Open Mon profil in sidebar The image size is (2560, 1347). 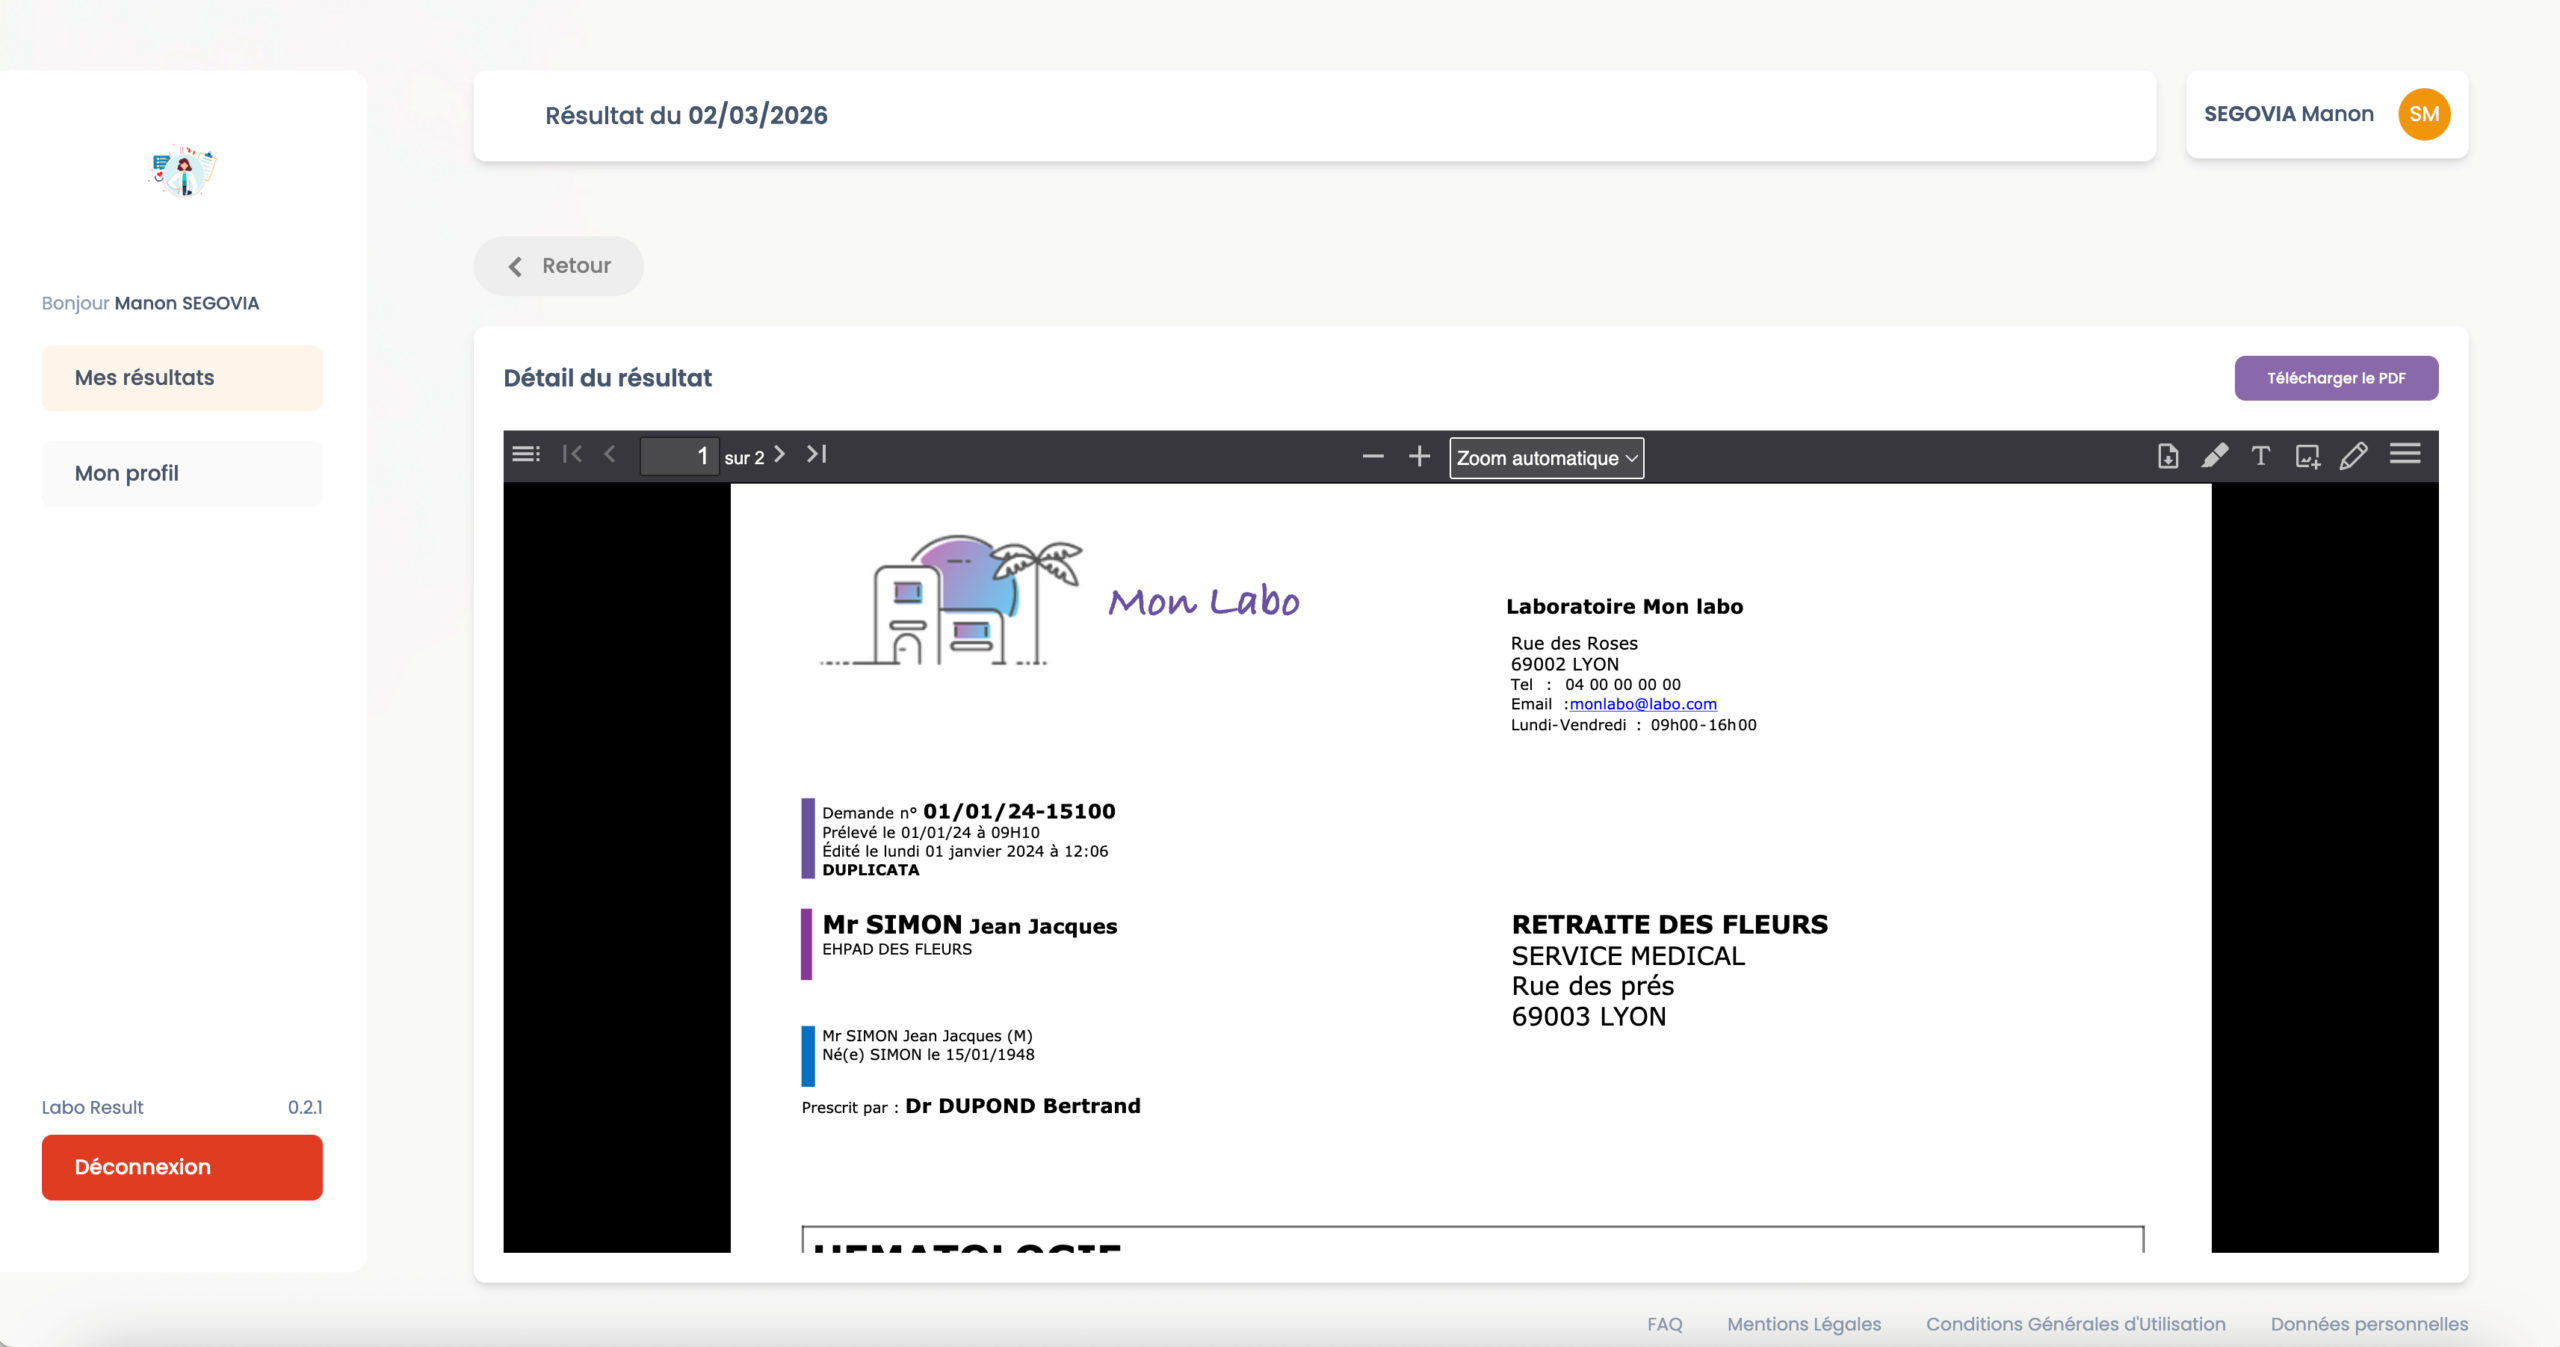(182, 474)
